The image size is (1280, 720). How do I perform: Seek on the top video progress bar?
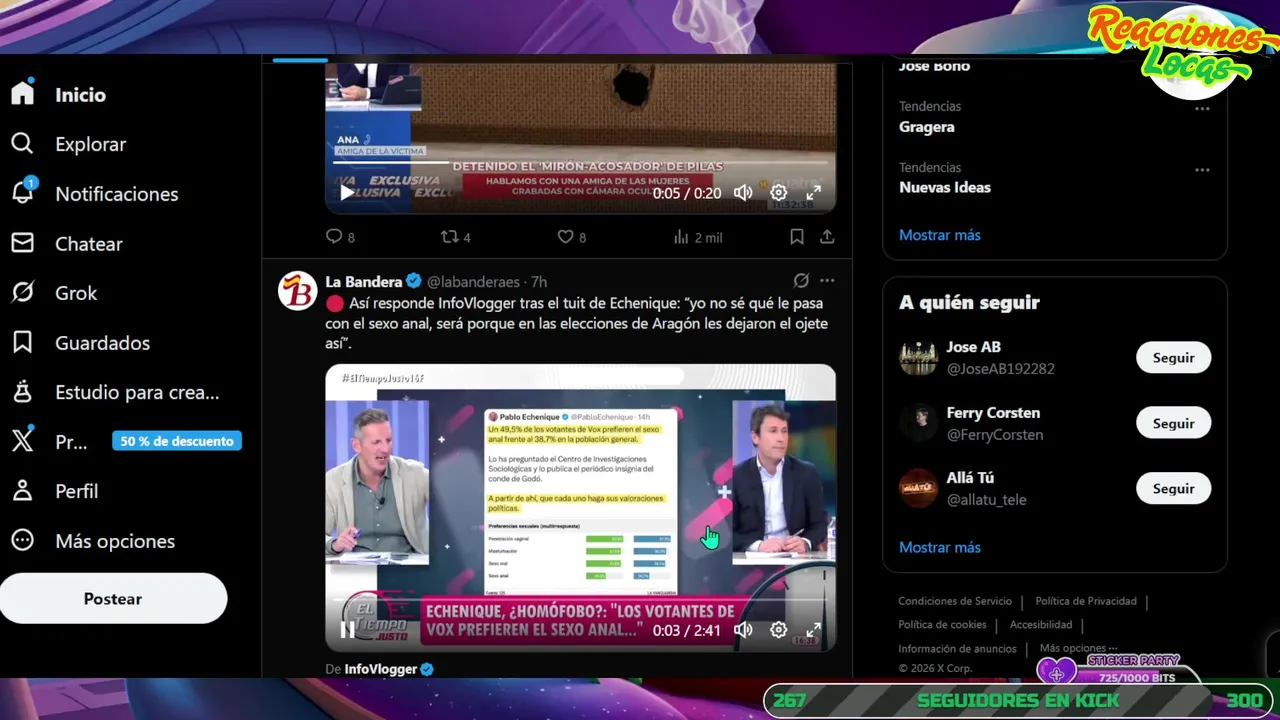pos(581,163)
